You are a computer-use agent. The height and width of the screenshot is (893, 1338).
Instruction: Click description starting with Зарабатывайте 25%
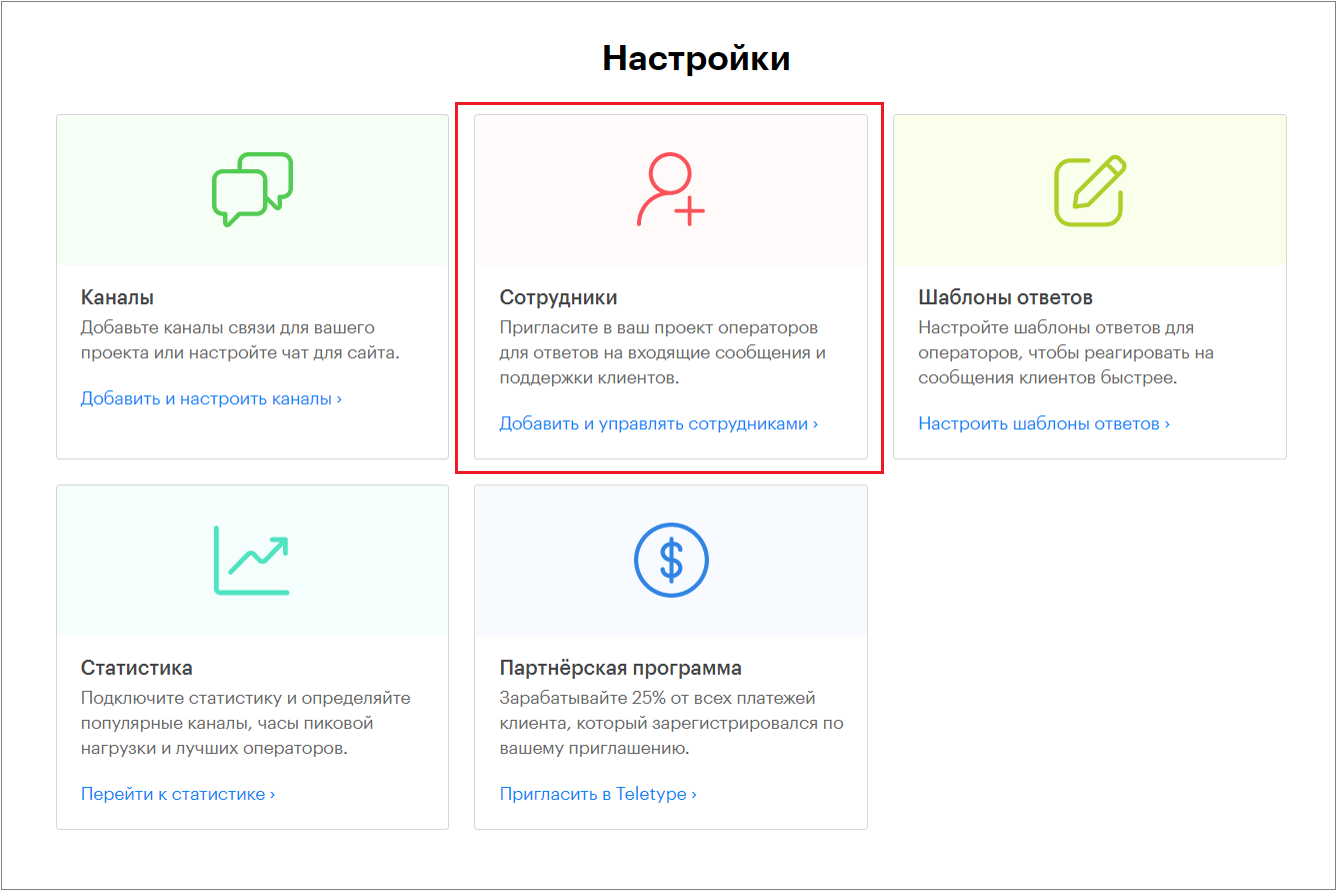[671, 723]
